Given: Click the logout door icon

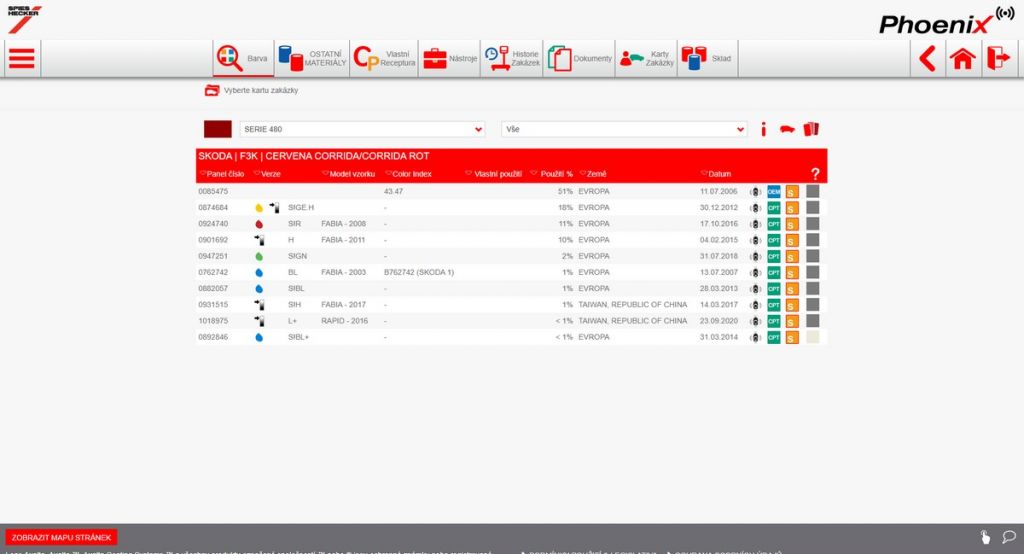Looking at the screenshot, I should (998, 59).
